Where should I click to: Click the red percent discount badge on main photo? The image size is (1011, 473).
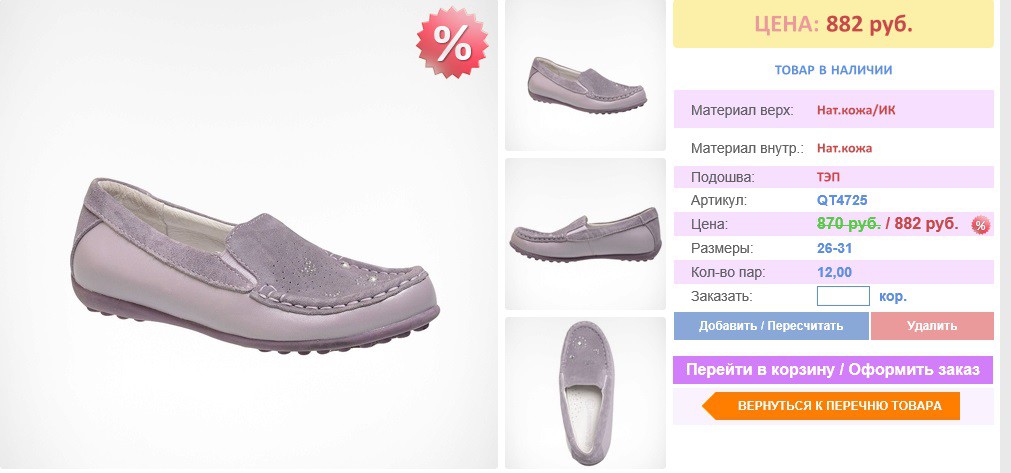(452, 43)
